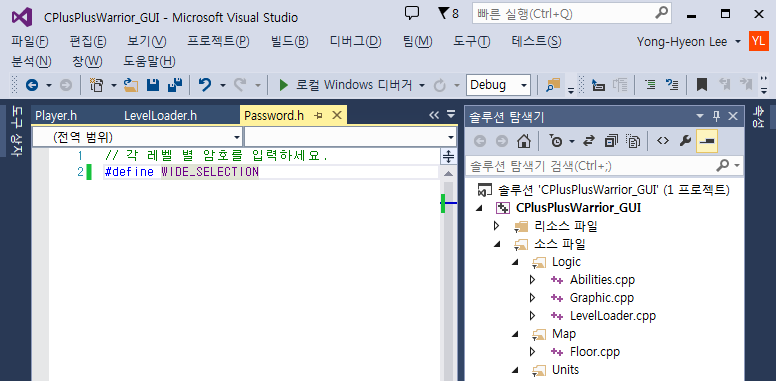Open the 빌드(B) menu

pyautogui.click(x=290, y=42)
